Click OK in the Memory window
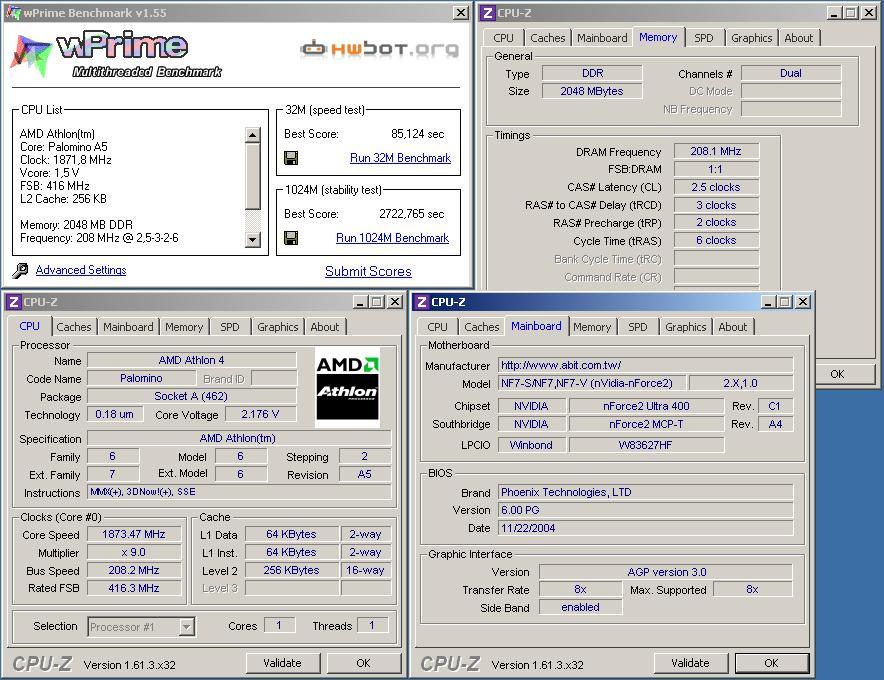Screen dimensions: 884x680 [846, 374]
